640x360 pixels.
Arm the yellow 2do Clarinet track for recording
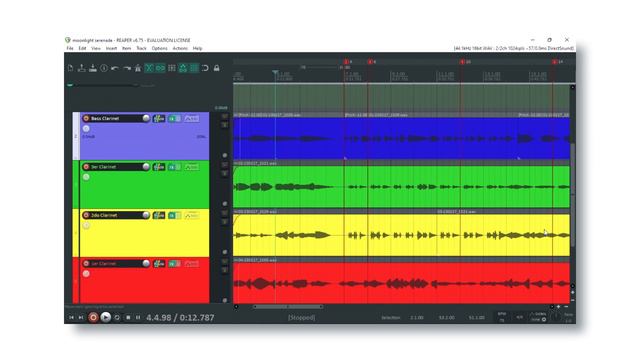[x=86, y=215]
